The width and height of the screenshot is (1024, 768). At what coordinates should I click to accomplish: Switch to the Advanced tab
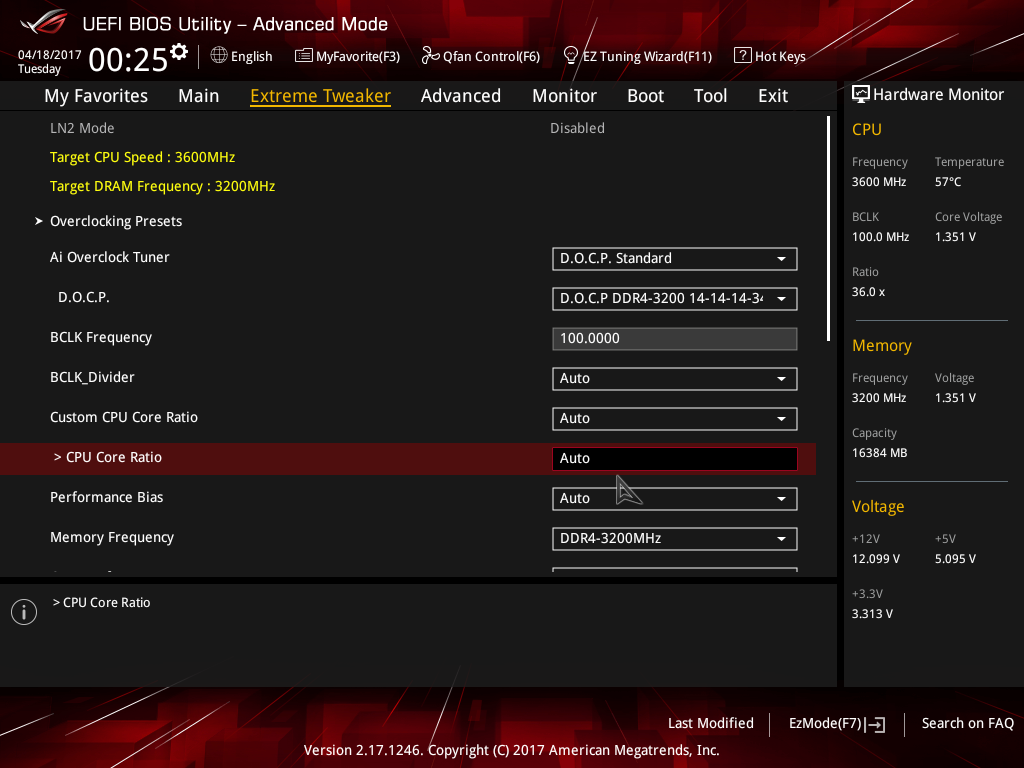pyautogui.click(x=460, y=96)
